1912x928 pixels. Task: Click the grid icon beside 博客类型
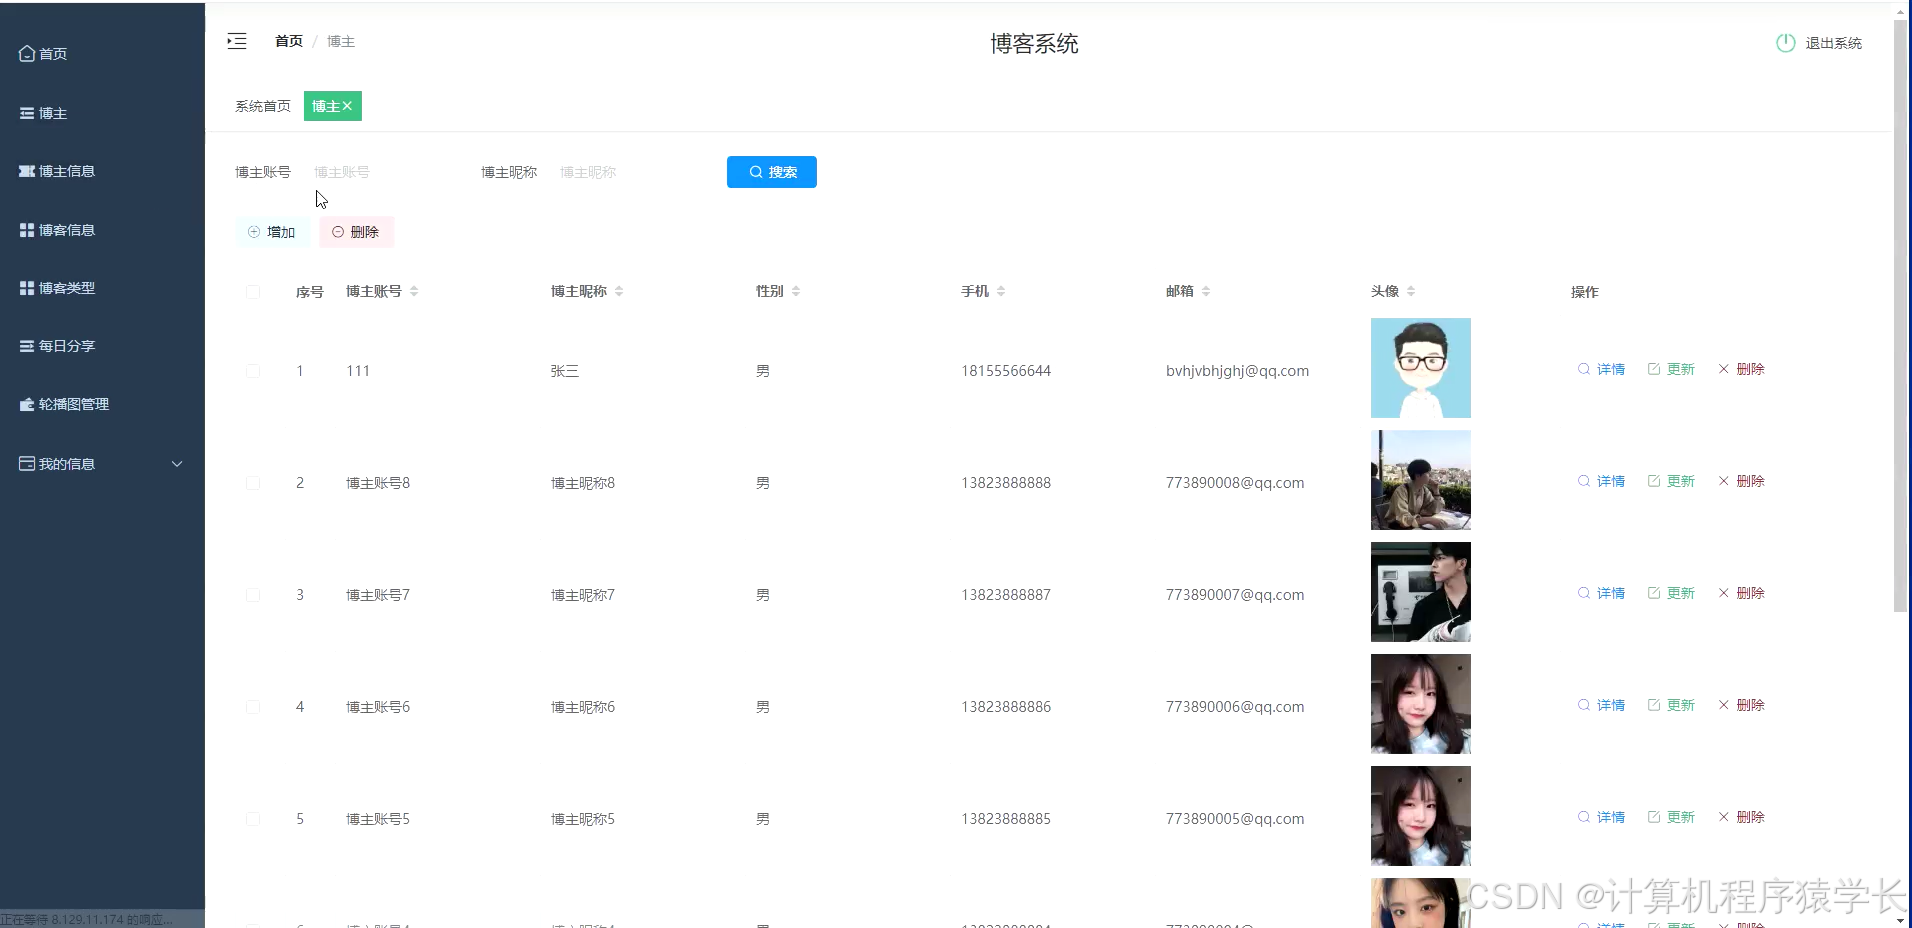[x=27, y=288]
